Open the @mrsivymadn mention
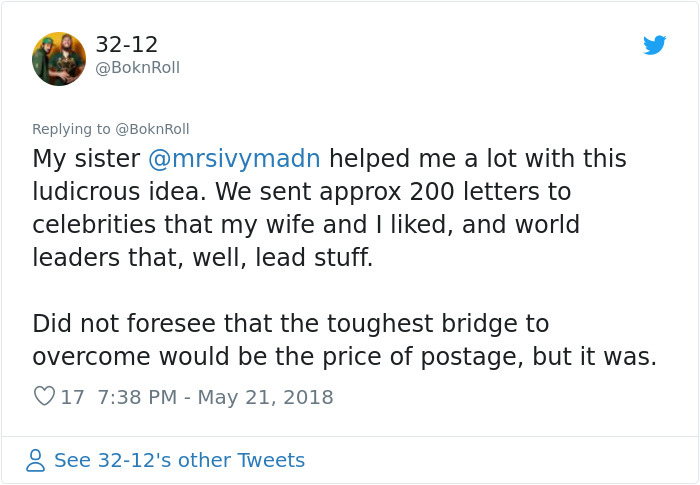 click(x=235, y=158)
